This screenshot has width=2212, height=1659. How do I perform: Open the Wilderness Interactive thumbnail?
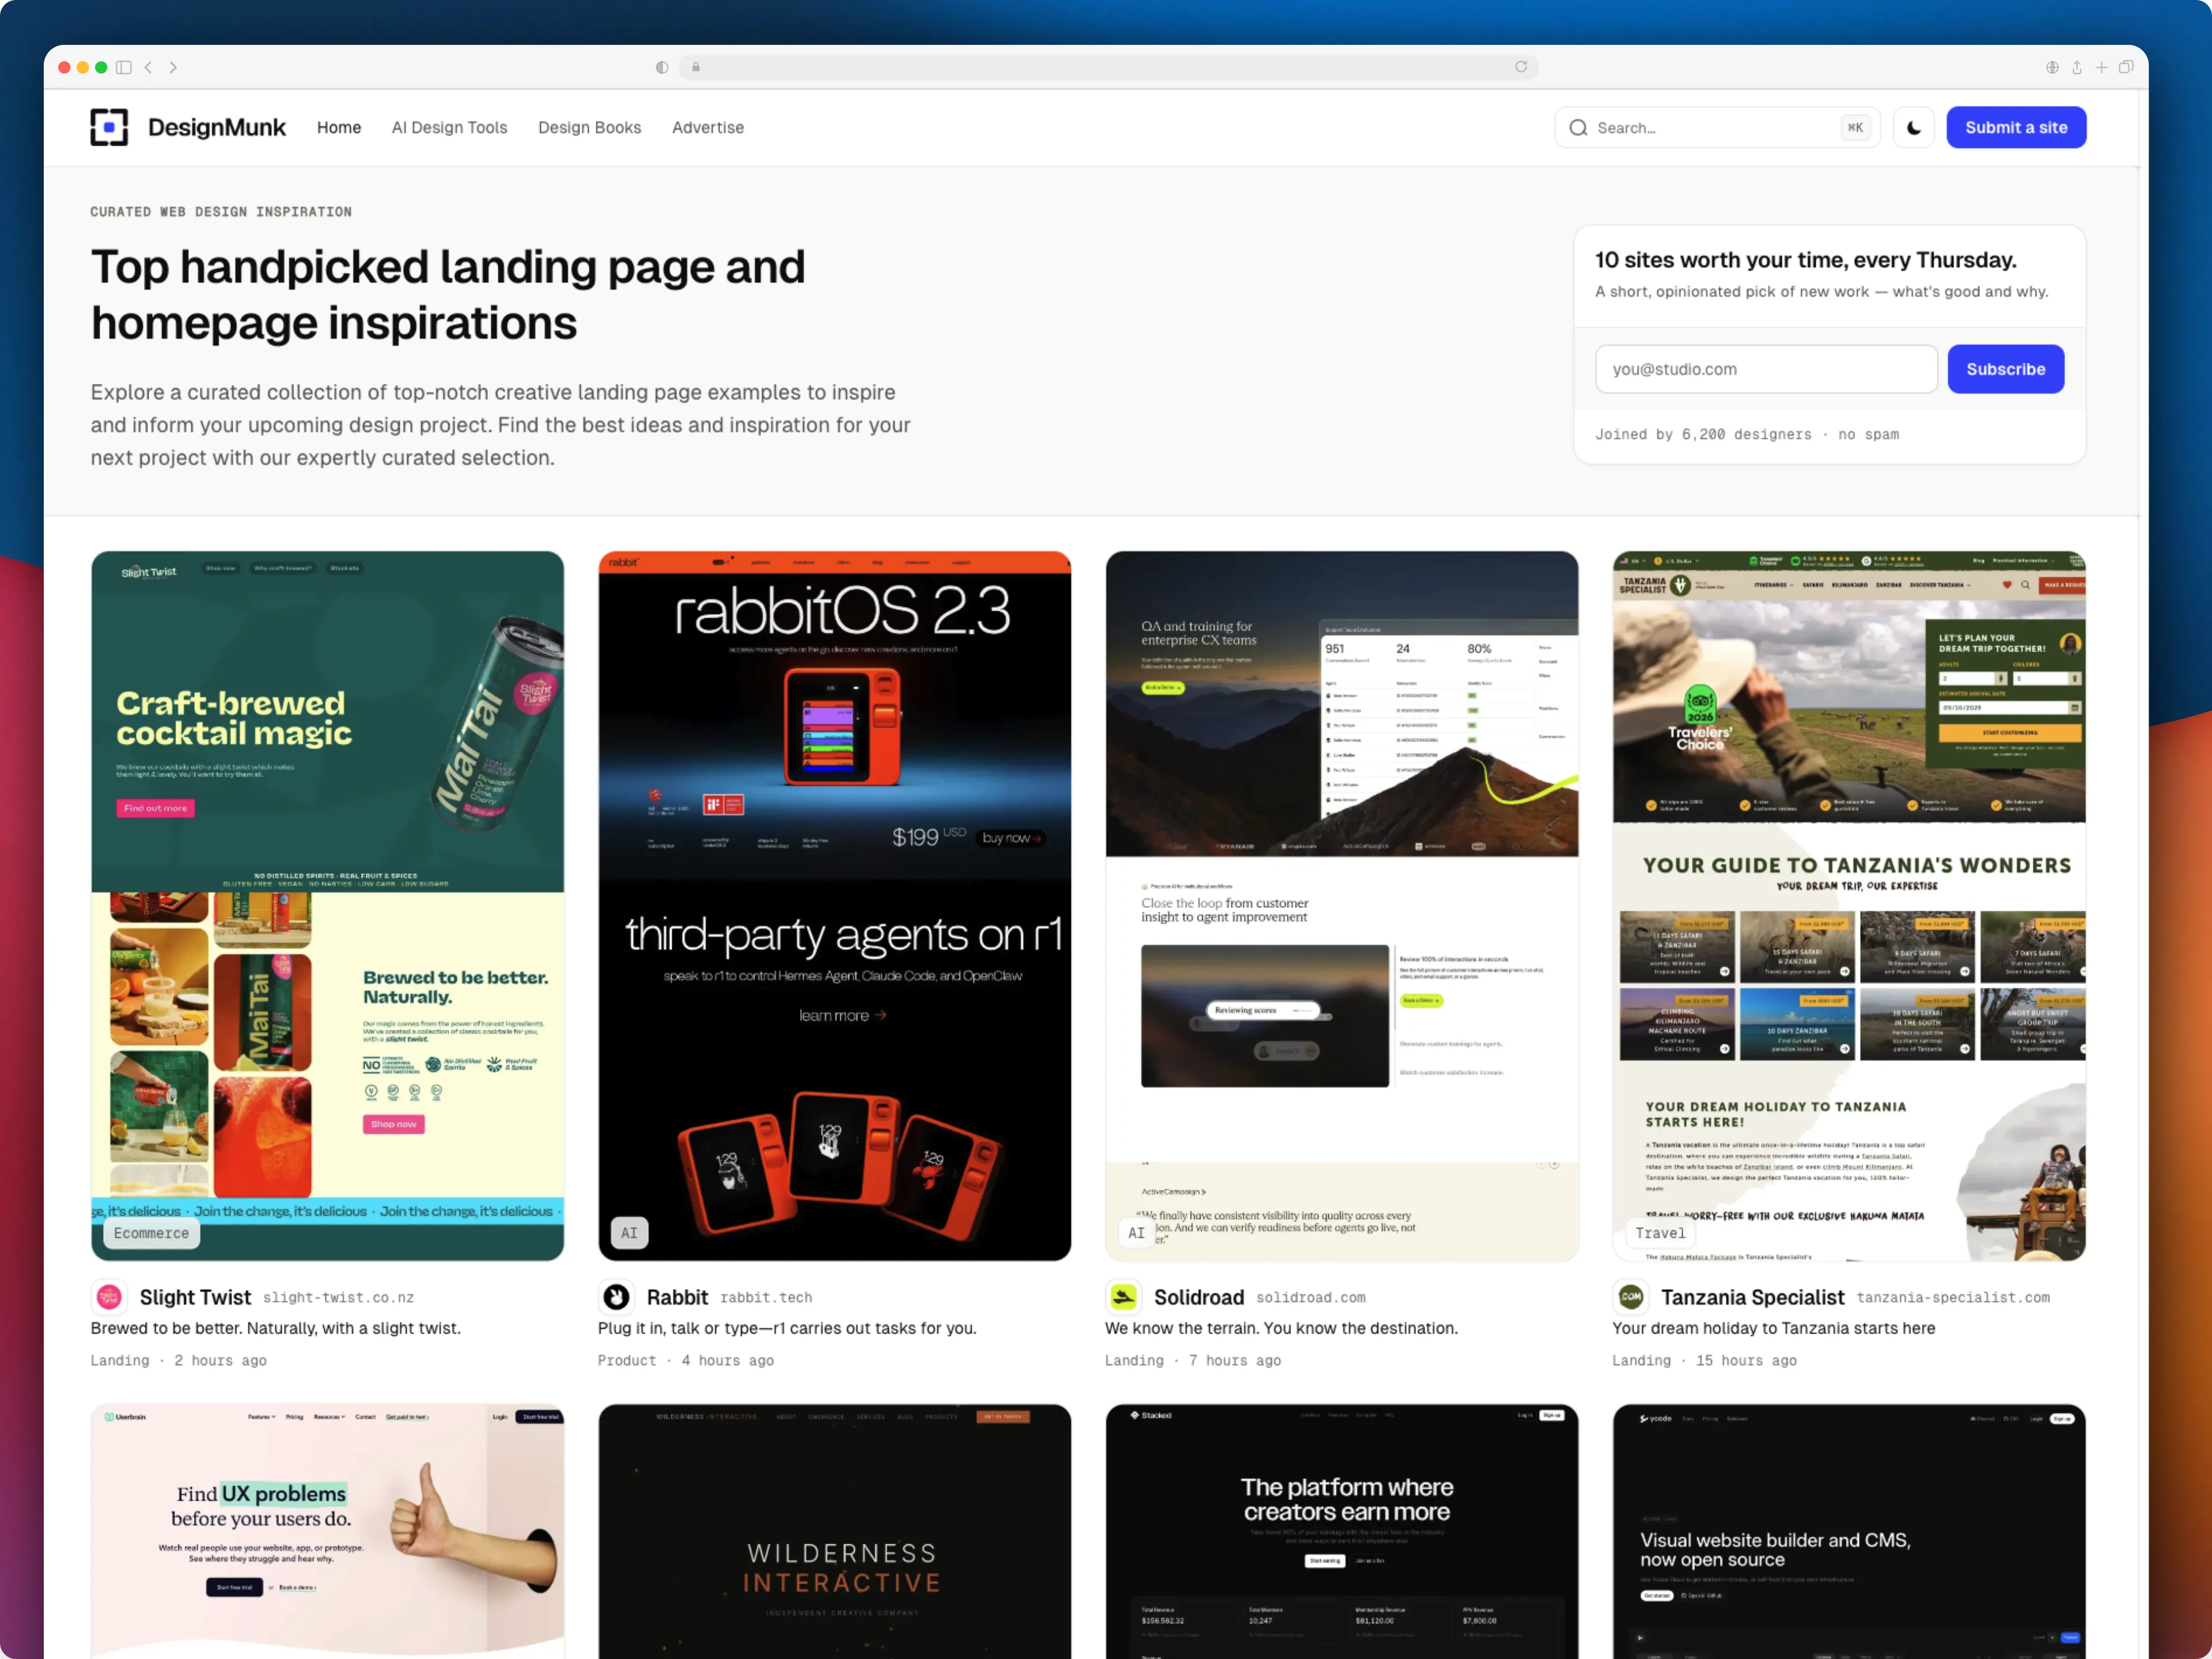(834, 1531)
